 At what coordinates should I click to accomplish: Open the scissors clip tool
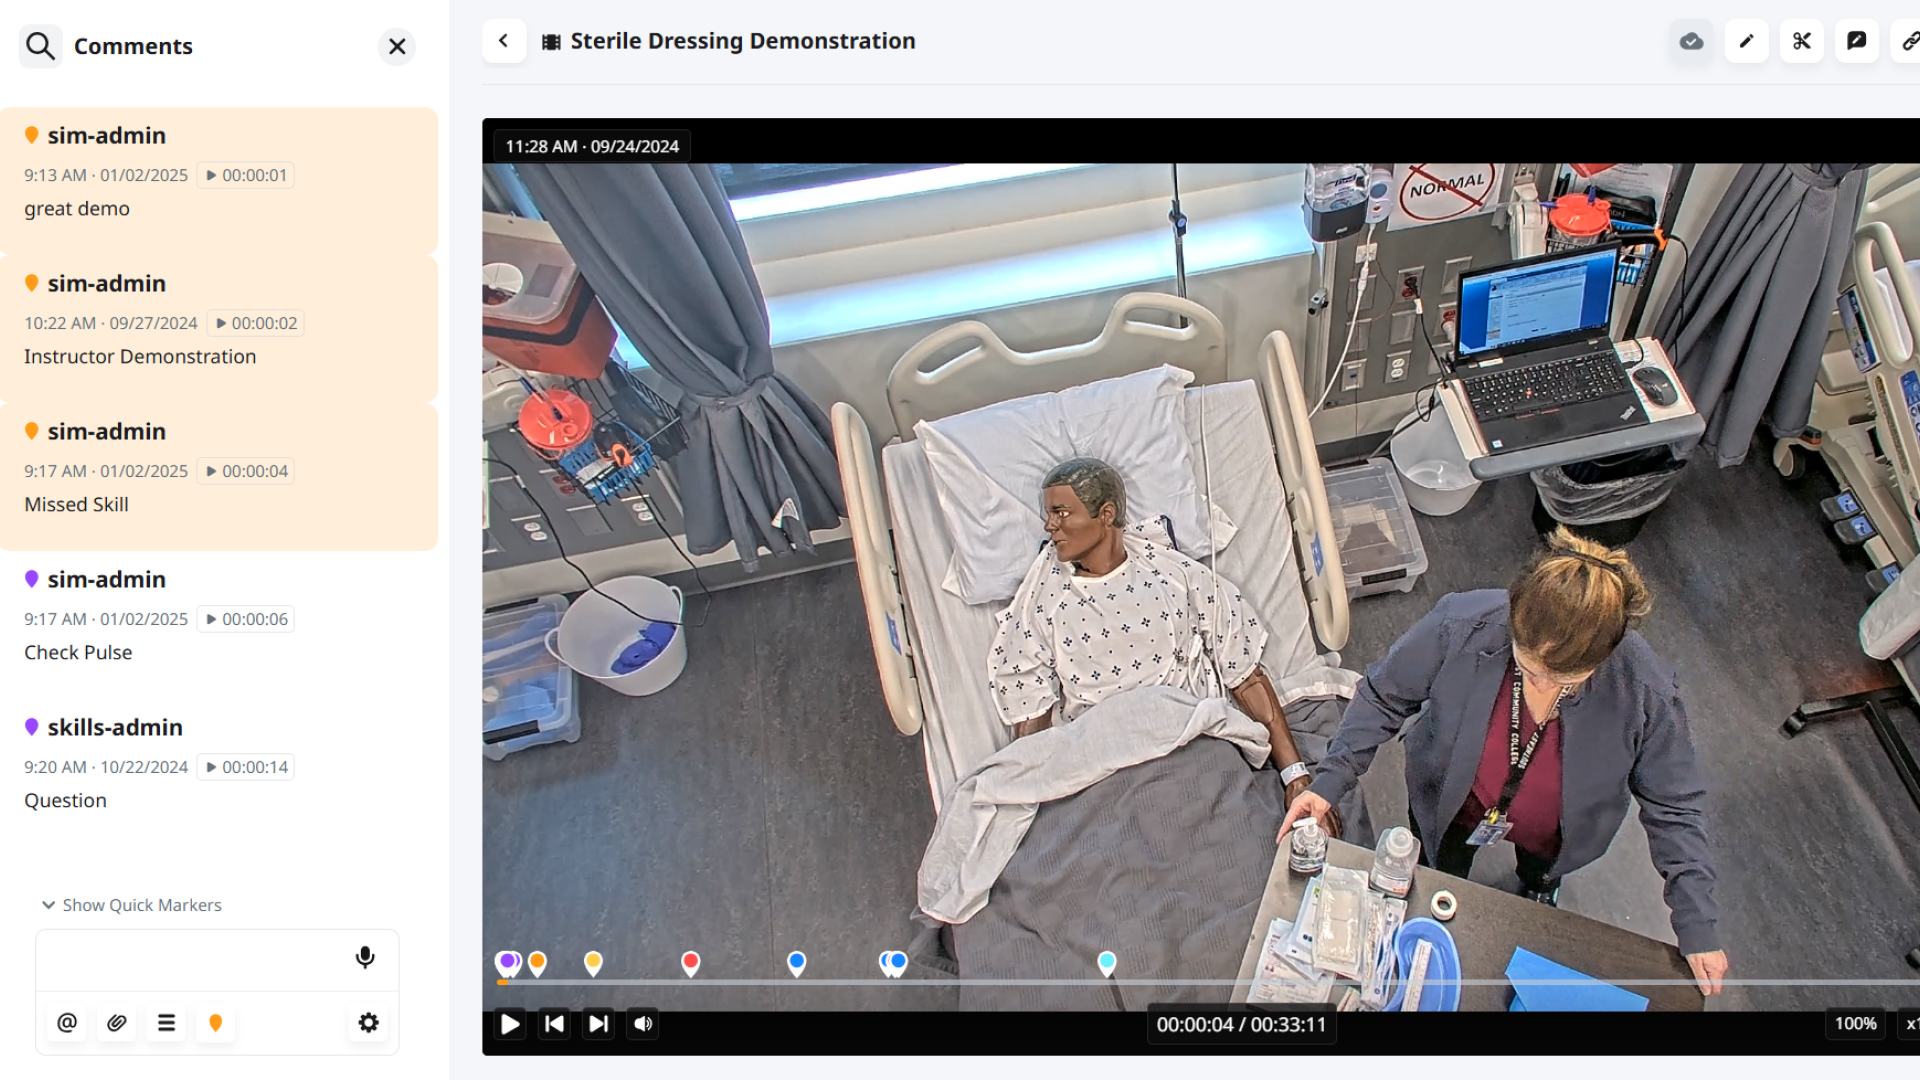point(1801,41)
